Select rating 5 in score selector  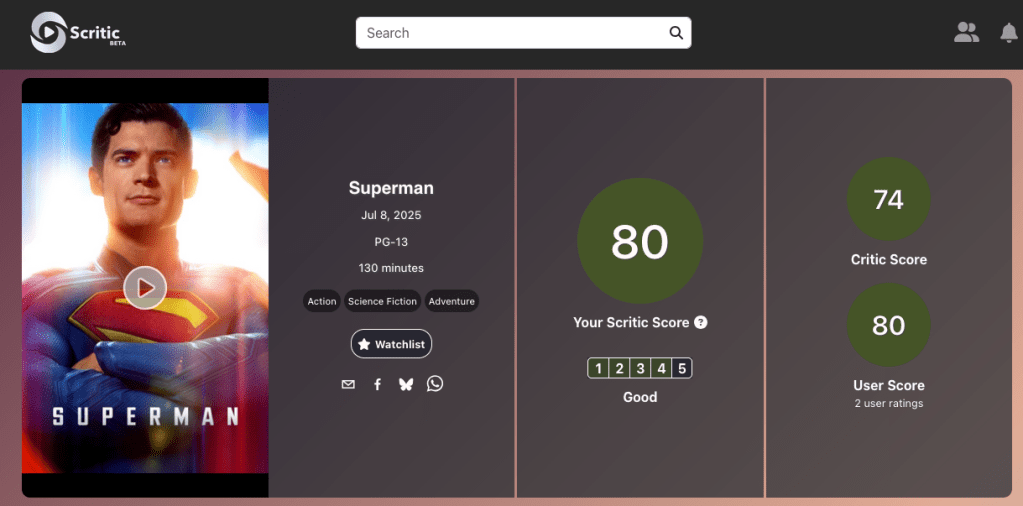(x=682, y=368)
